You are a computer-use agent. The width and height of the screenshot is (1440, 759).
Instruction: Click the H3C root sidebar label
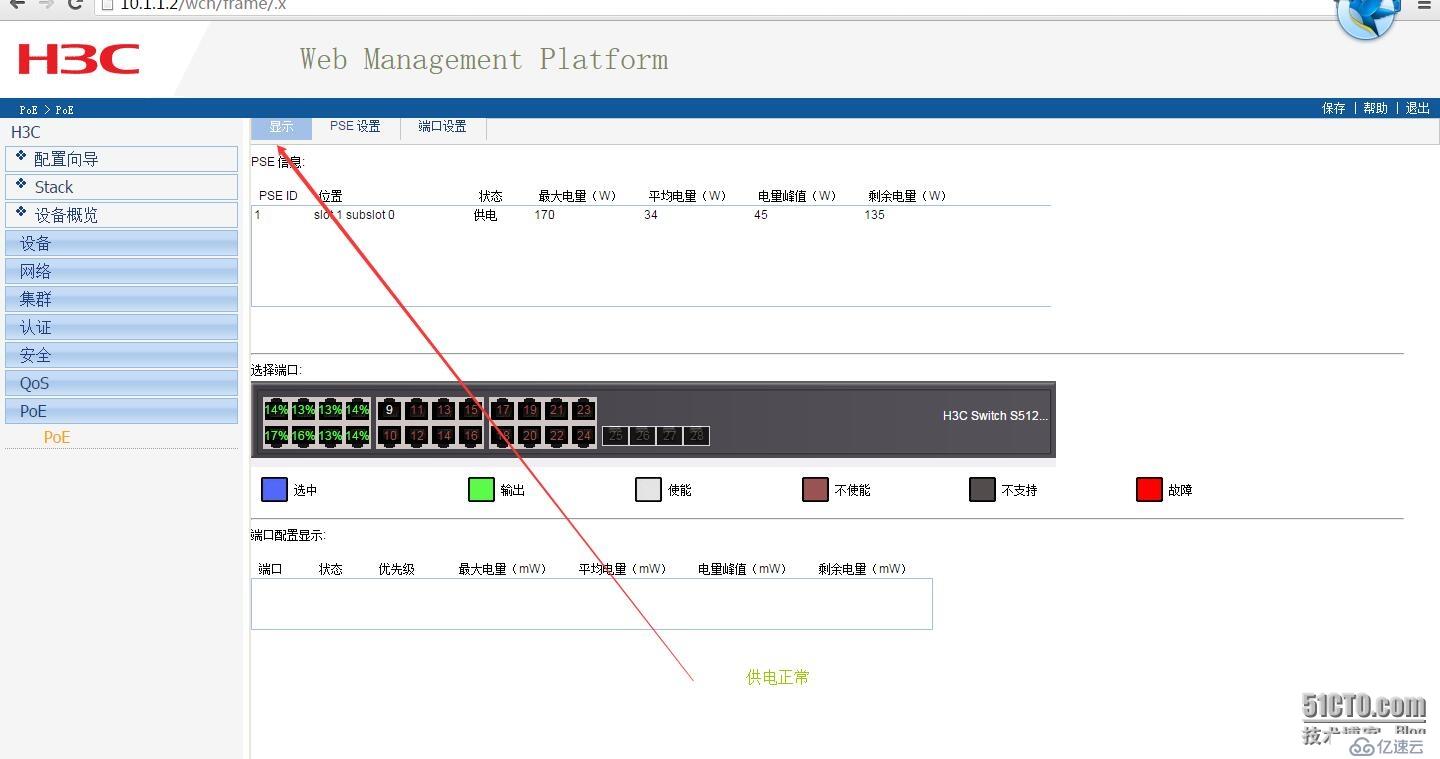[26, 132]
